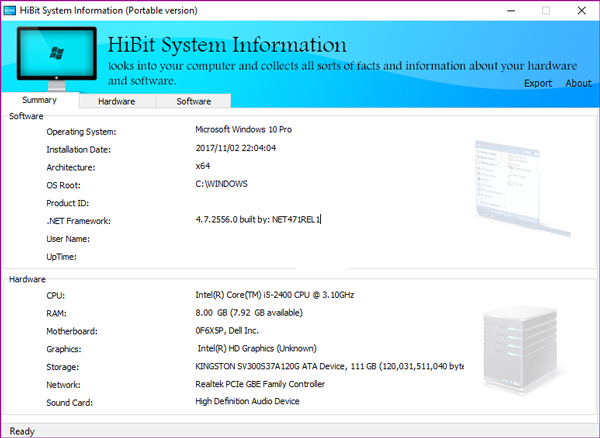Click the monitor logo in the banner

57,58
